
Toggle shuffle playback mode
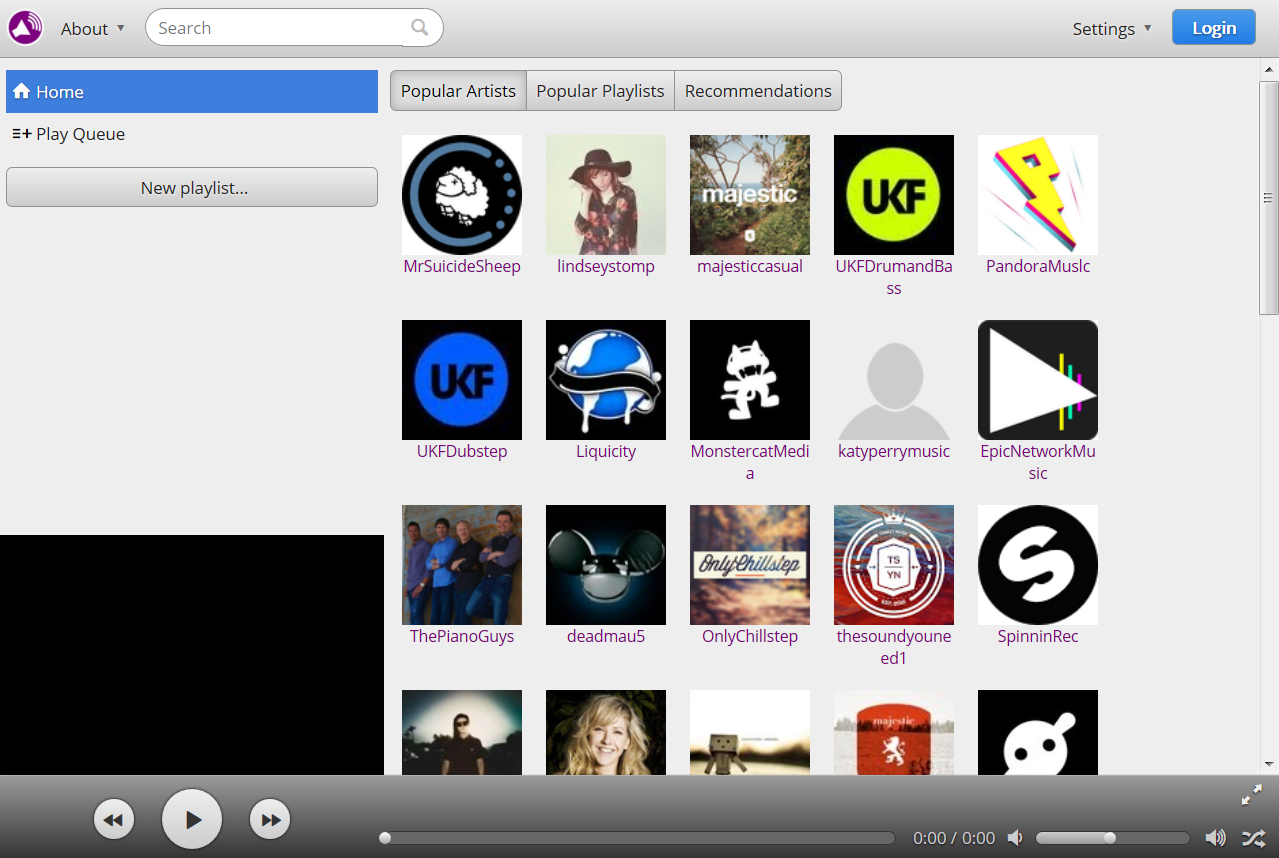[x=1253, y=838]
